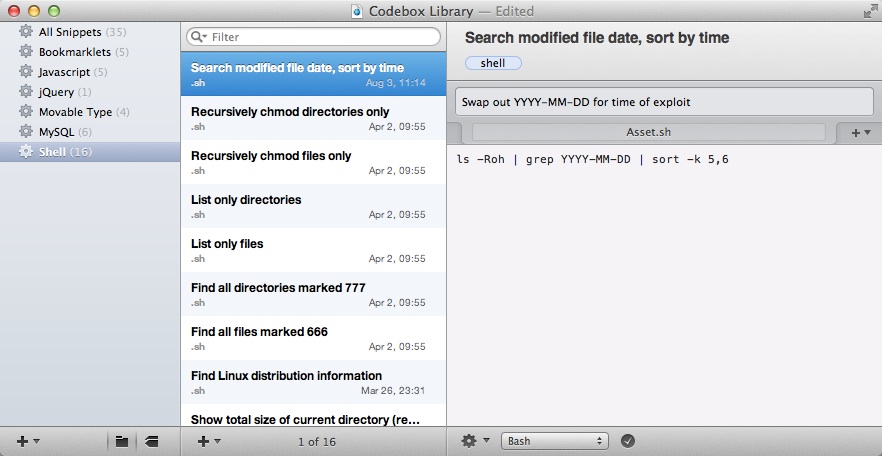The image size is (882, 456).
Task: Select snippet List only files
Action: point(313,250)
